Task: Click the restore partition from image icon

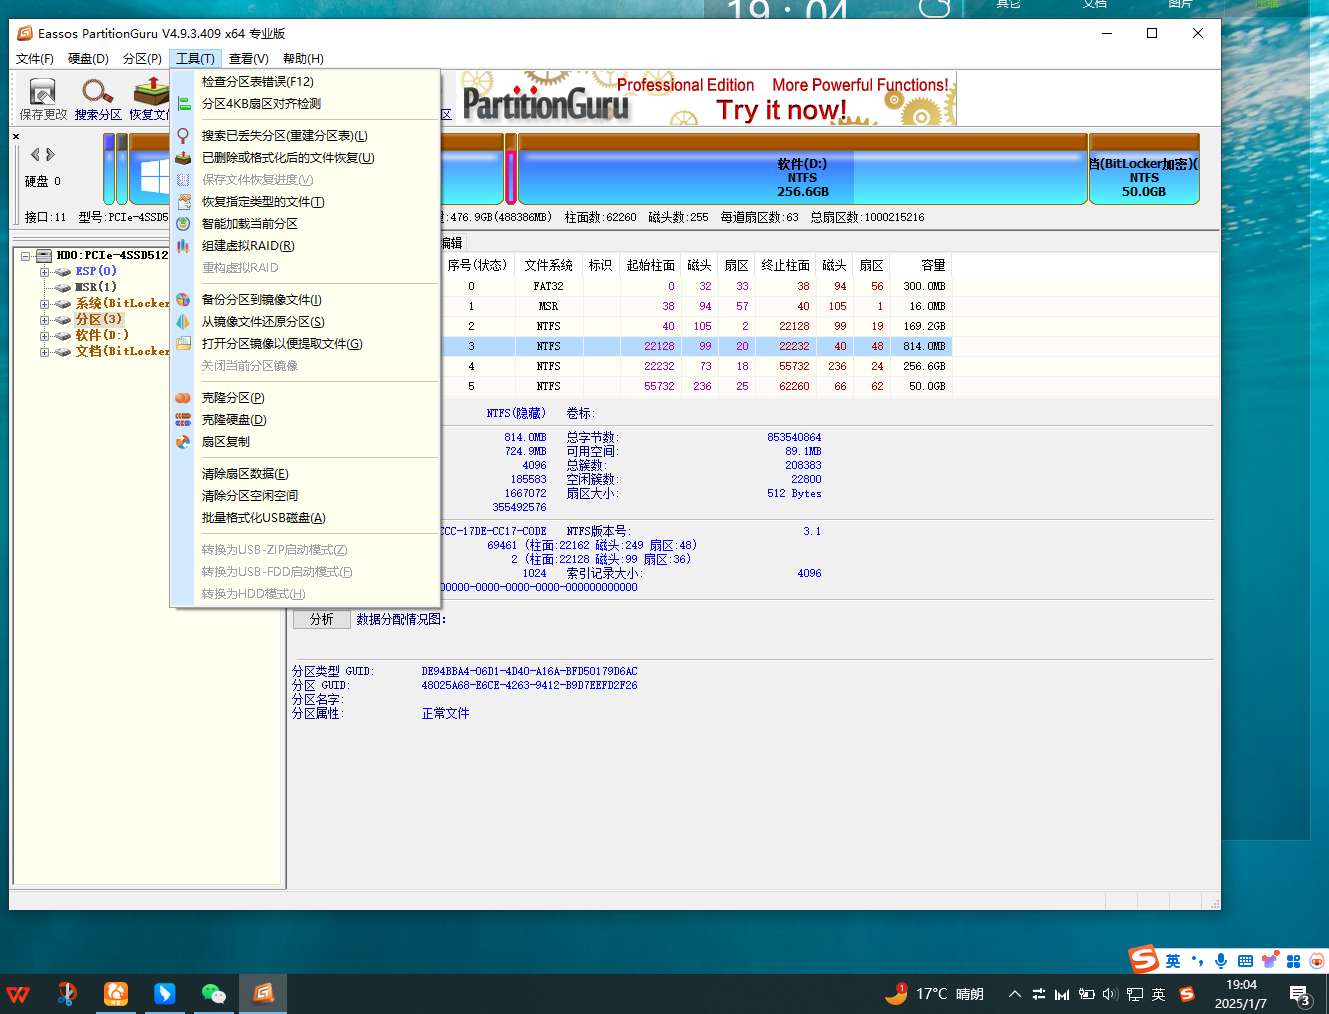Action: [x=183, y=322]
